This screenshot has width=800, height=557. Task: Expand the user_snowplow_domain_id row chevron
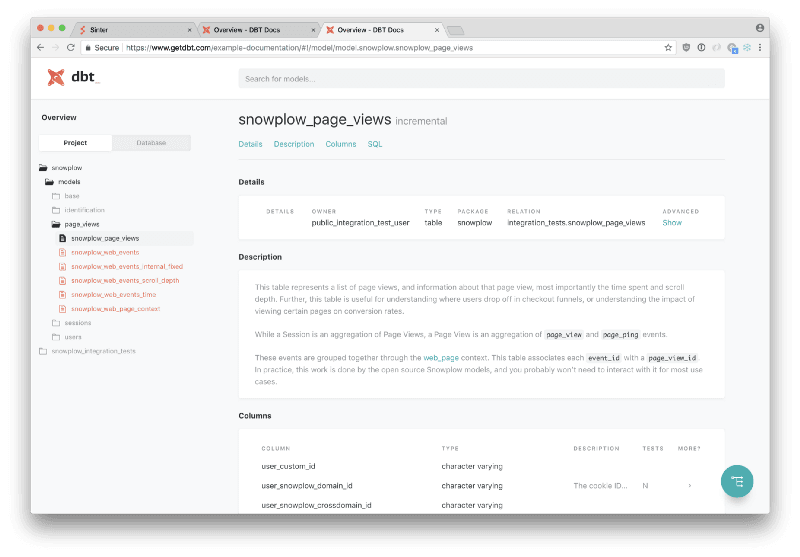[689, 486]
